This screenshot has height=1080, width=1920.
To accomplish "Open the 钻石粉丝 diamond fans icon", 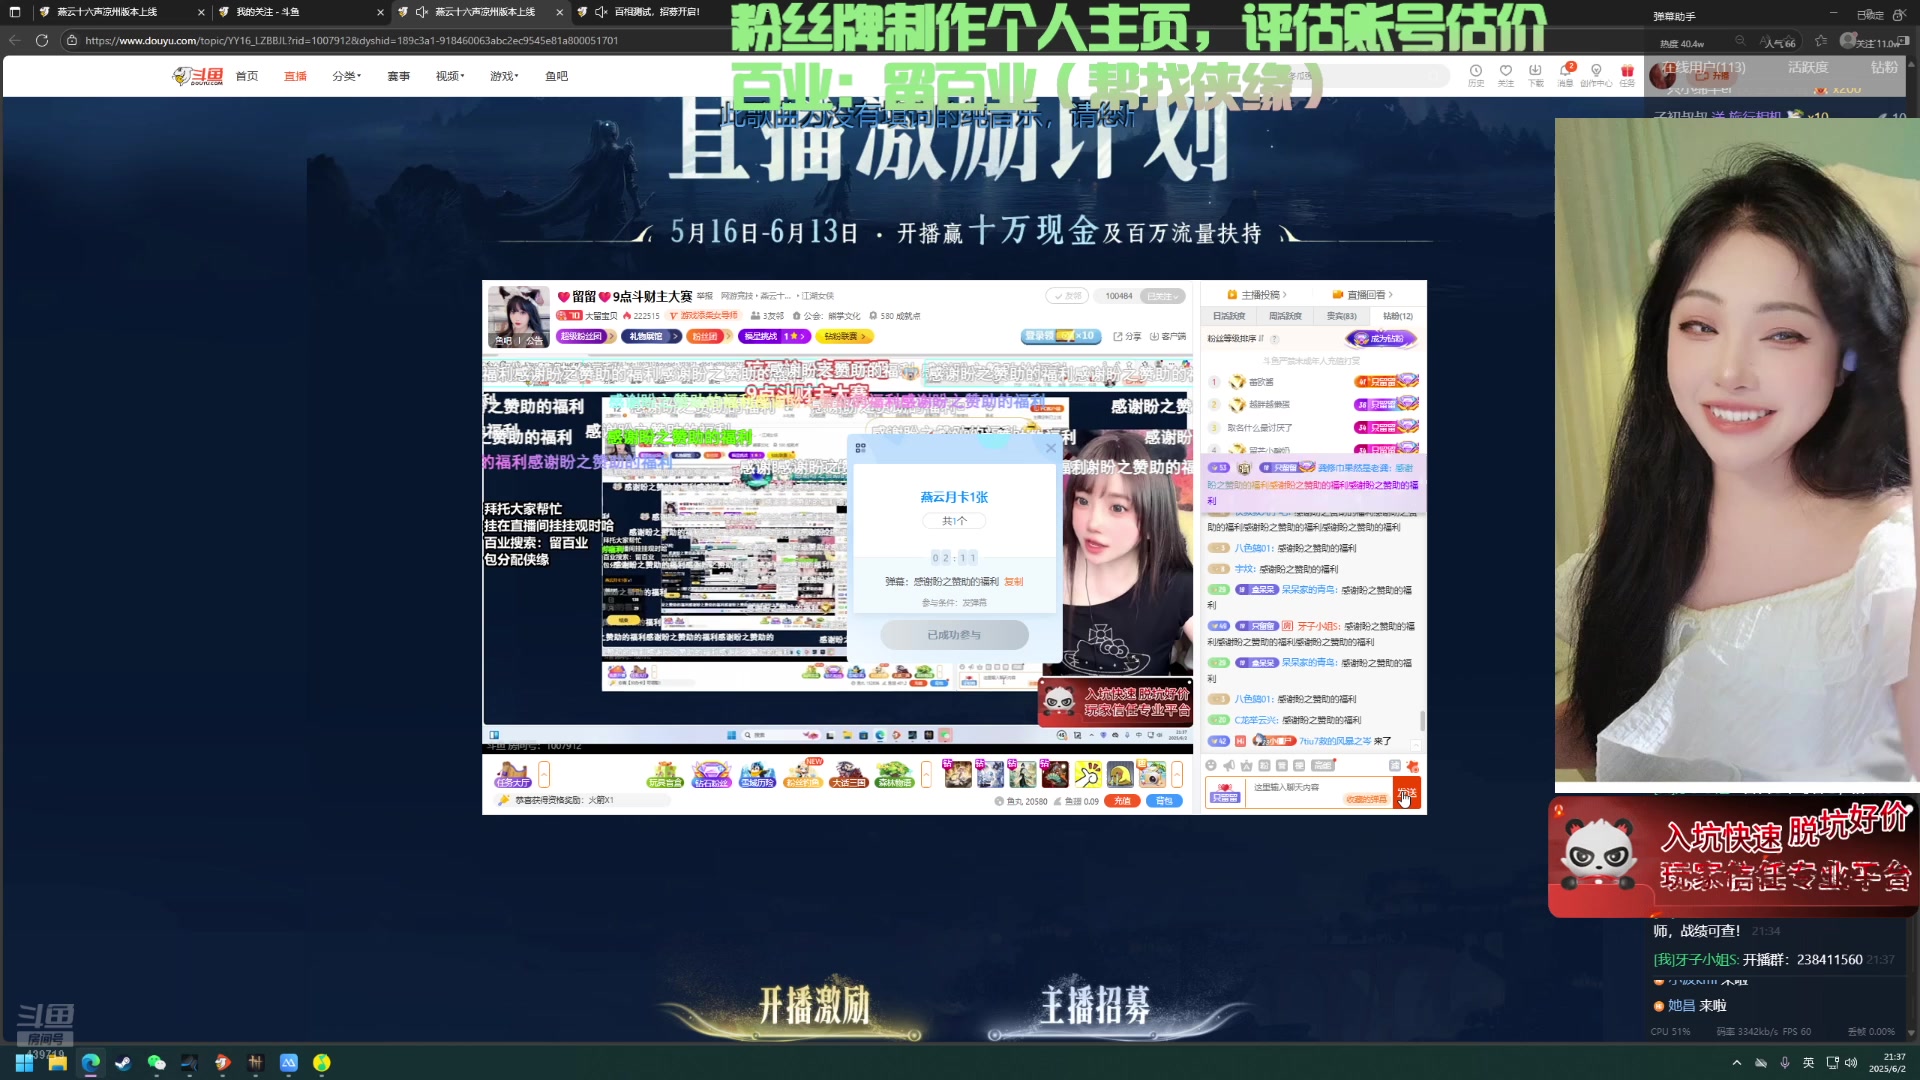I will pos(711,774).
